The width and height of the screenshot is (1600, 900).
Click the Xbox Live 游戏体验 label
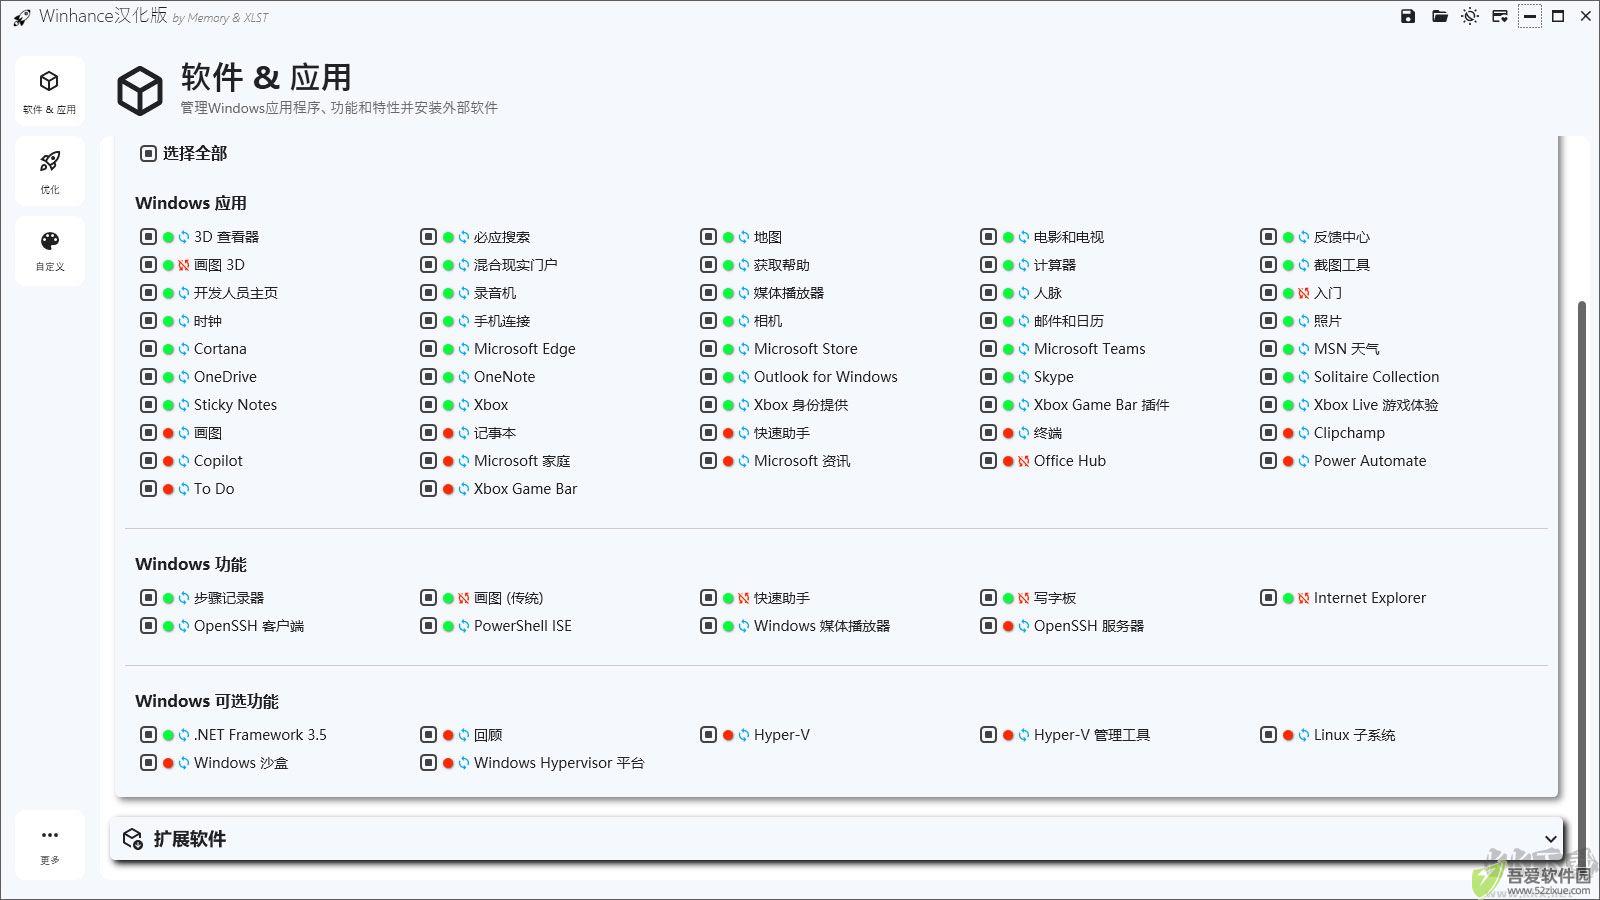[1376, 405]
